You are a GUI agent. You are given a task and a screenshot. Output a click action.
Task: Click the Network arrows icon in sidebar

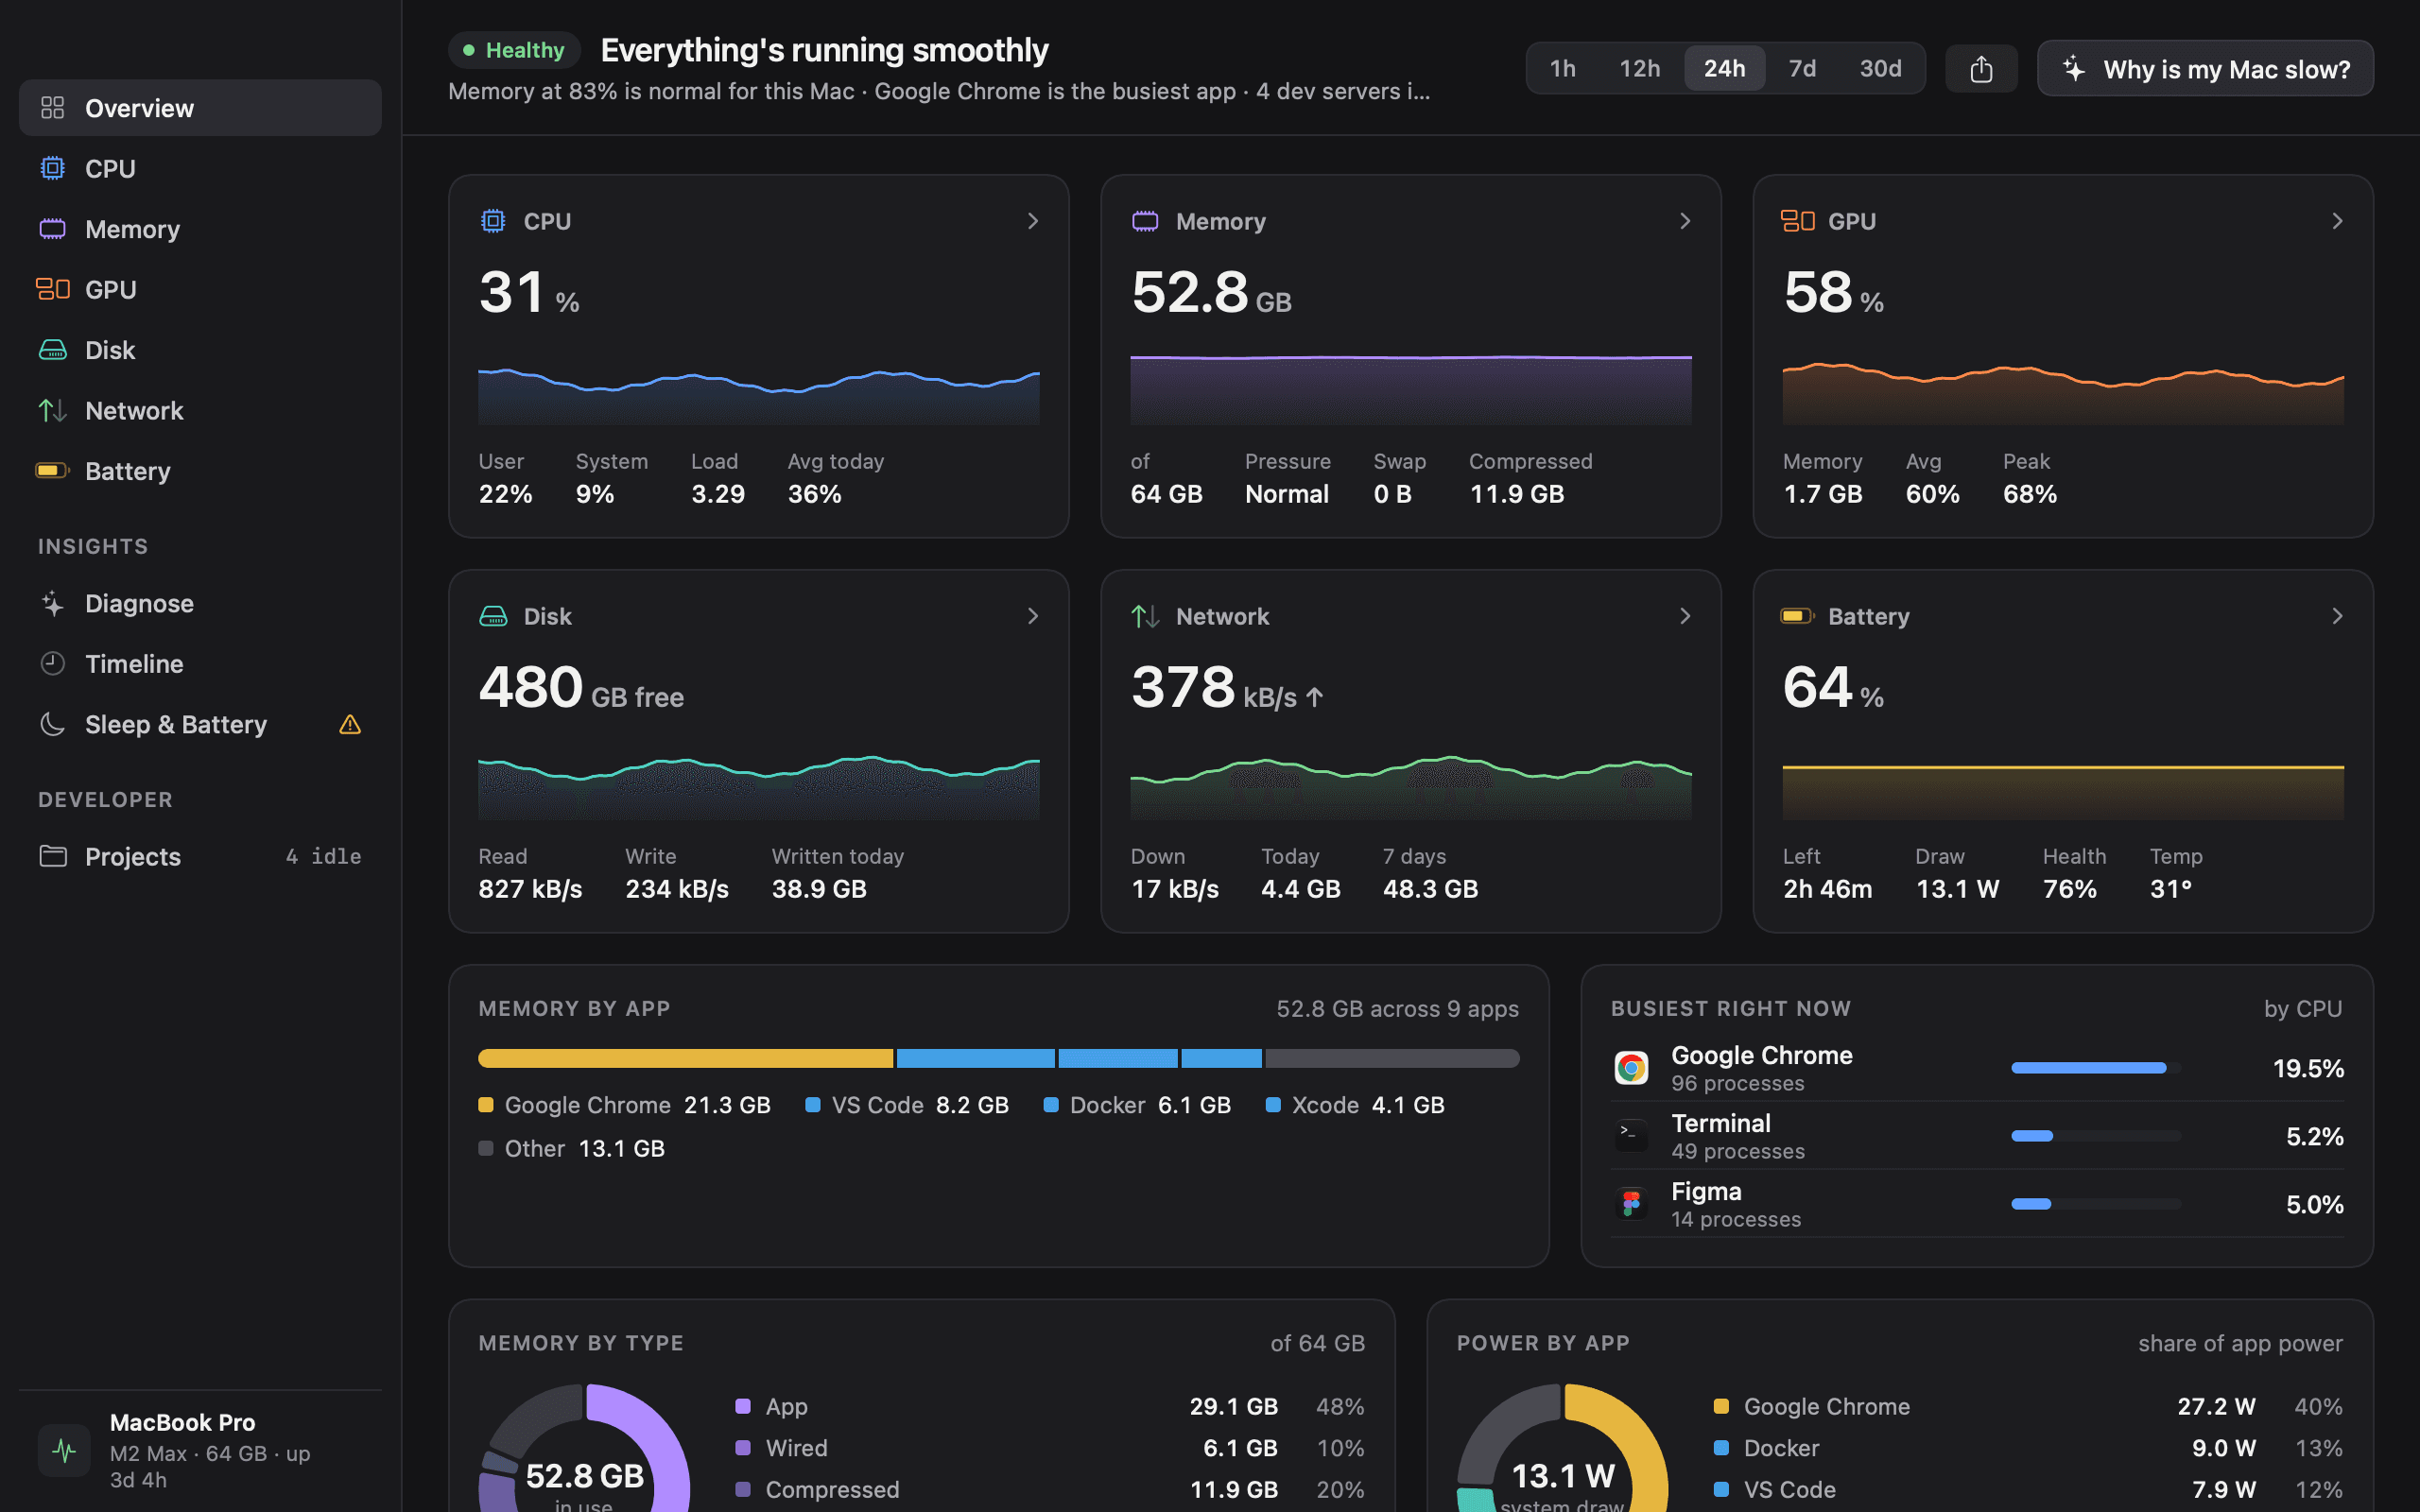(52, 410)
